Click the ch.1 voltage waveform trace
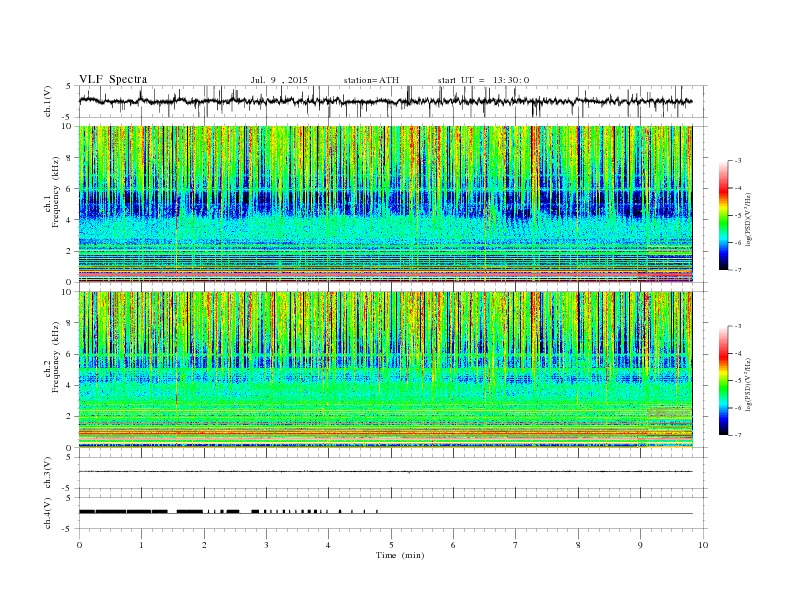This screenshot has width=792, height=612. [385, 101]
